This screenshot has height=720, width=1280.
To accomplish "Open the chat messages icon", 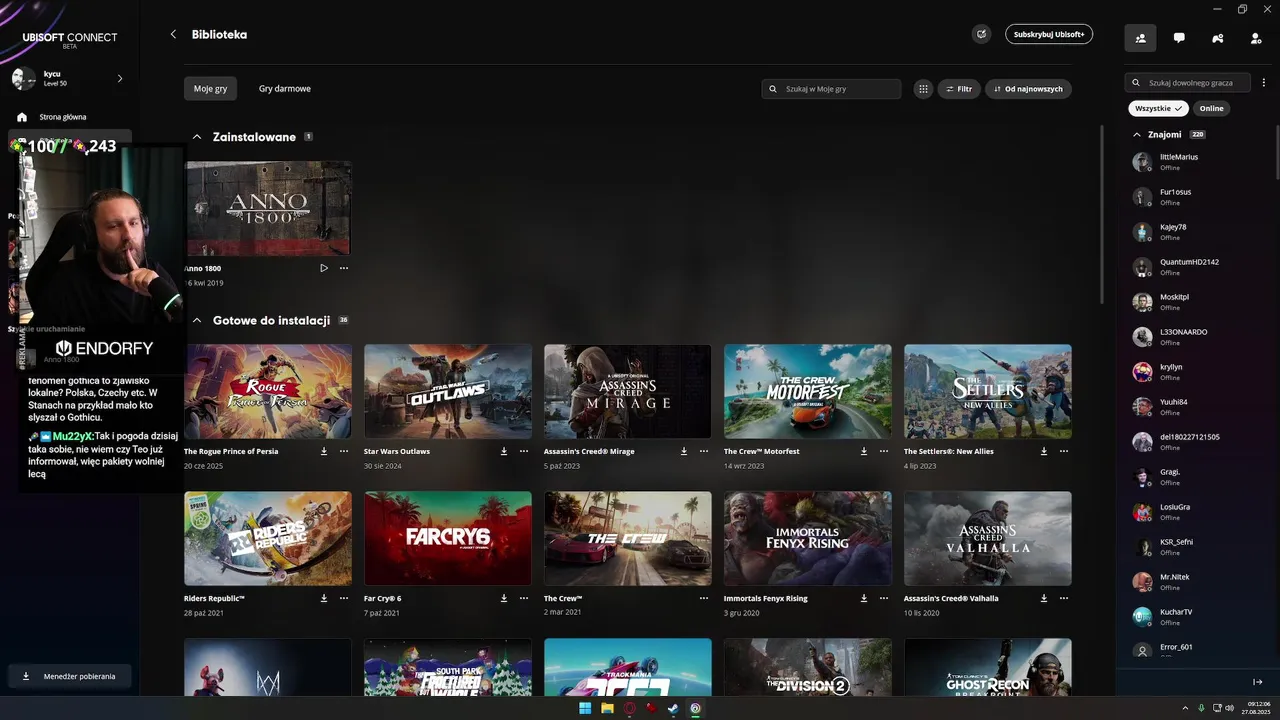I will coord(1179,38).
